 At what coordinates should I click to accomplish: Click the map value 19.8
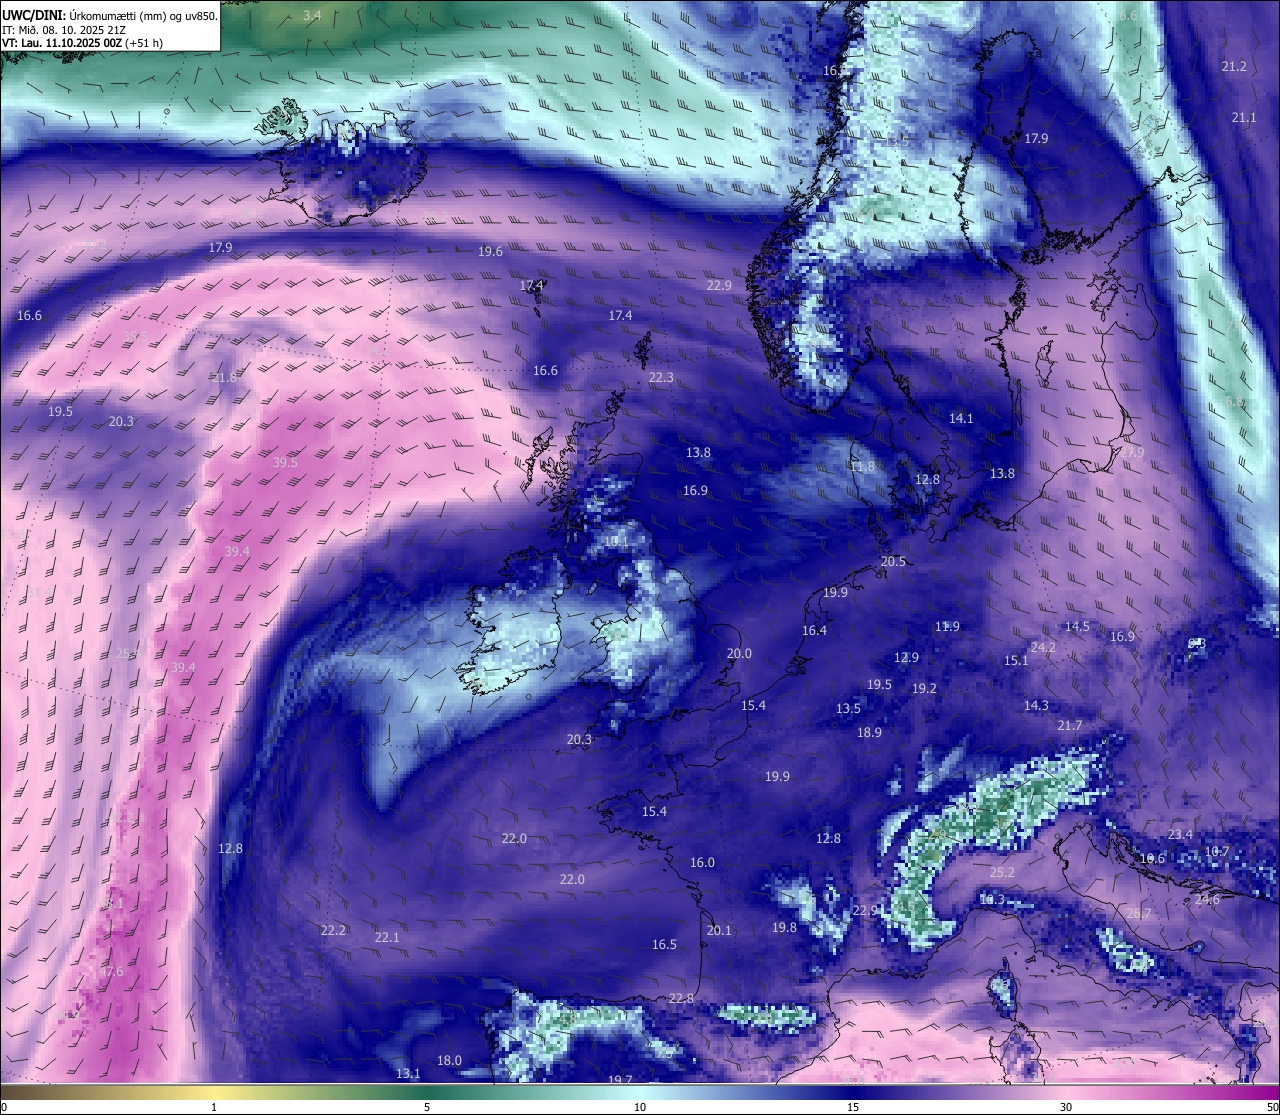(x=784, y=927)
